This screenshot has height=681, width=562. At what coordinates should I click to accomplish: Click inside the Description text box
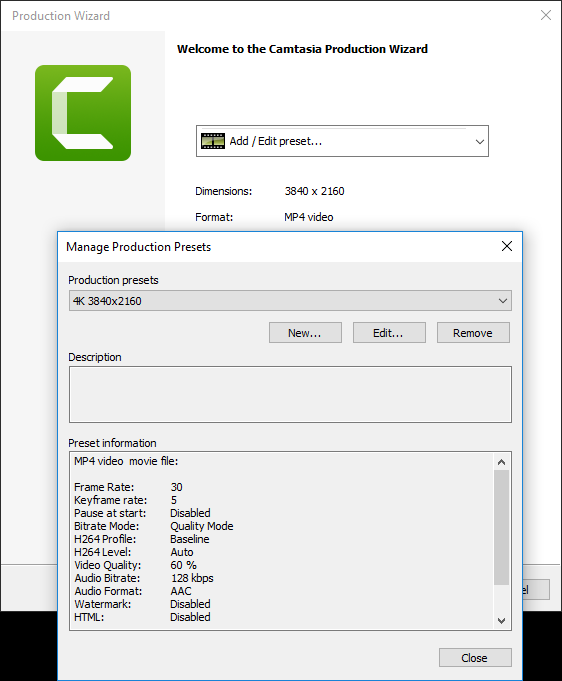(290, 394)
